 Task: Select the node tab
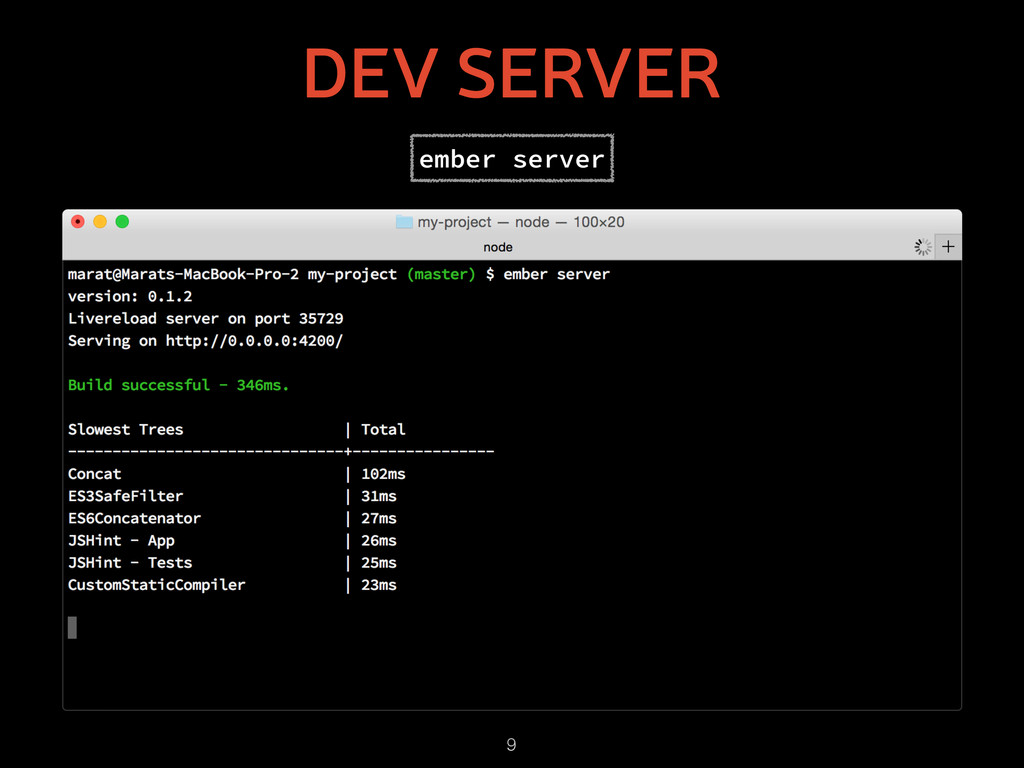coord(498,247)
